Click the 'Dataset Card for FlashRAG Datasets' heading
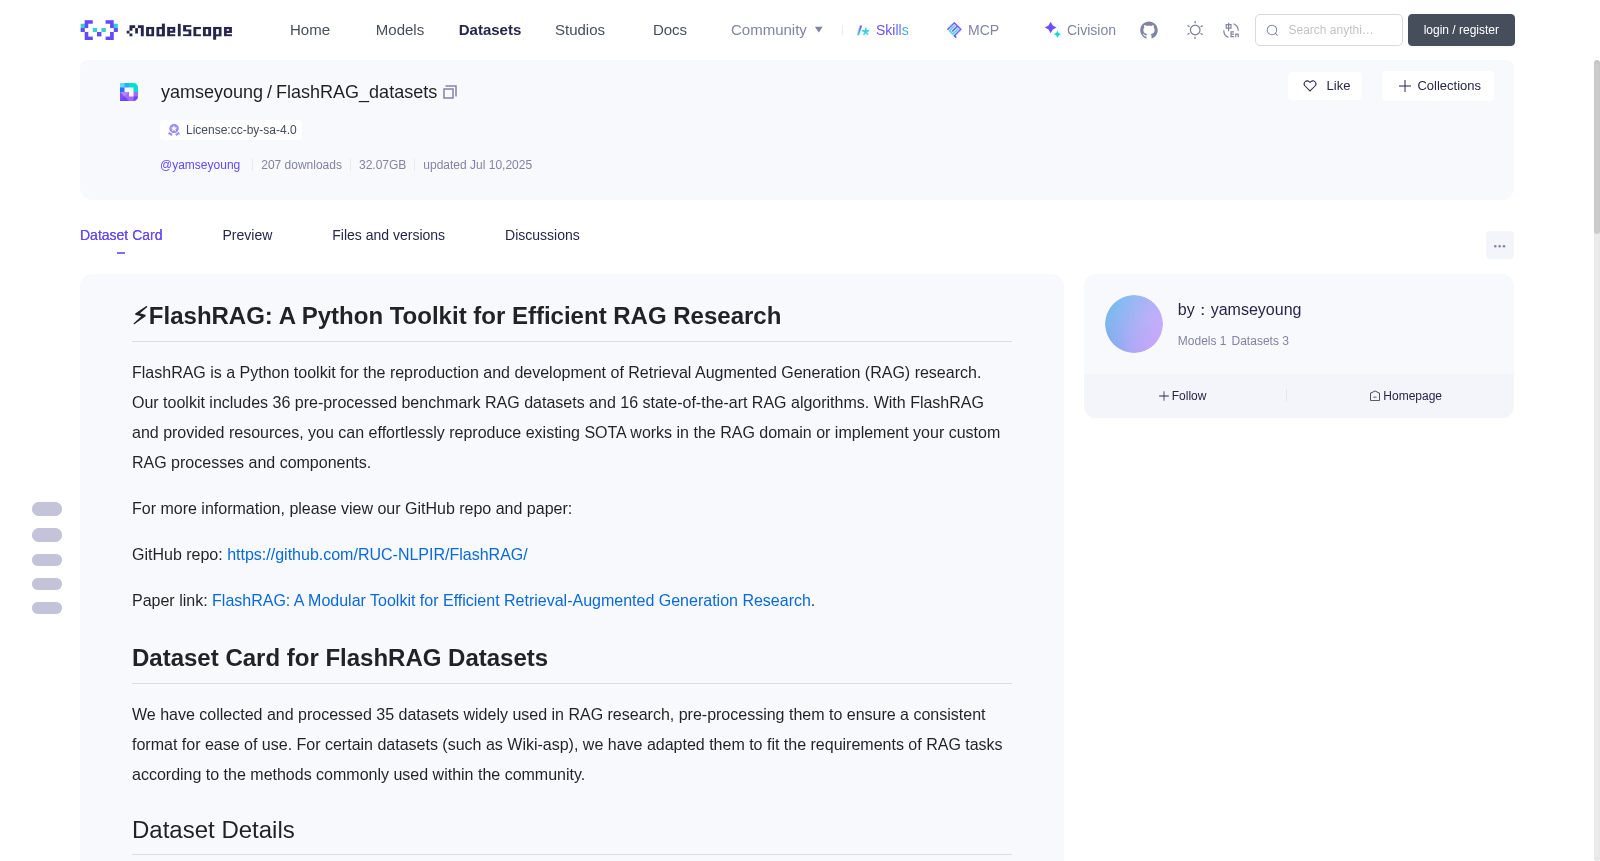 [x=340, y=658]
